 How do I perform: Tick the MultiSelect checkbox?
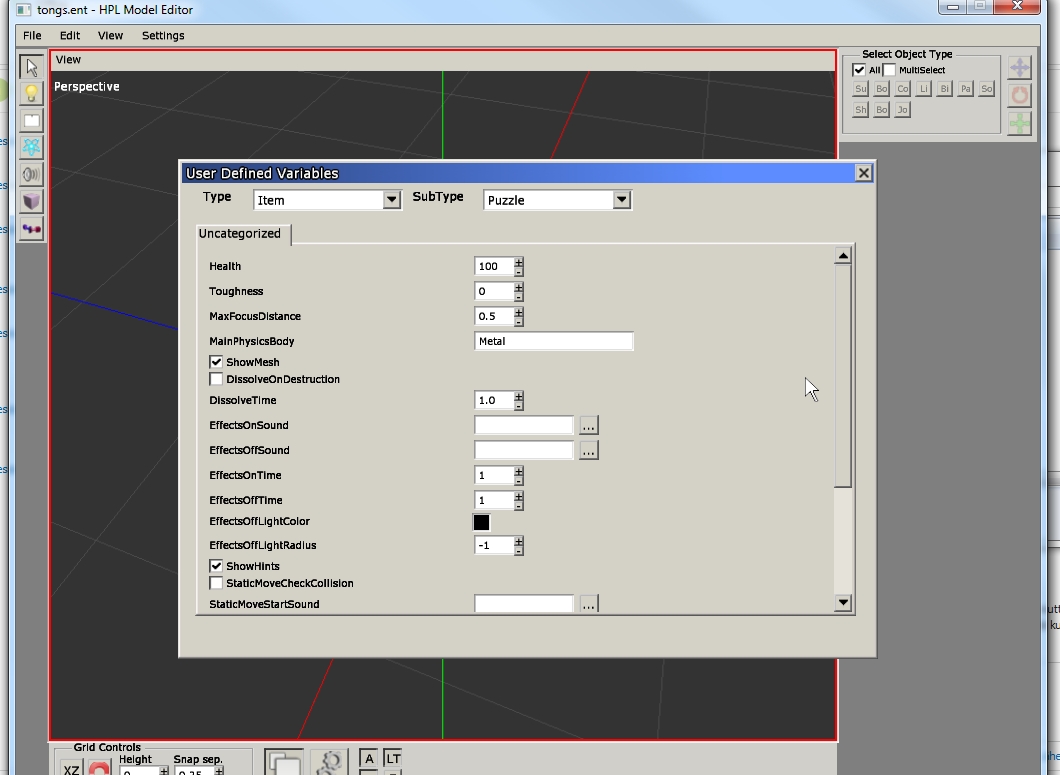[x=890, y=70]
